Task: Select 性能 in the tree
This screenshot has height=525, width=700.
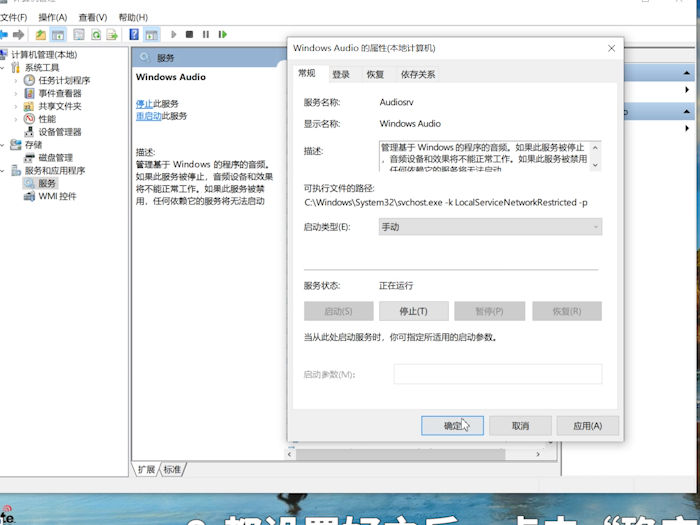Action: [47, 119]
